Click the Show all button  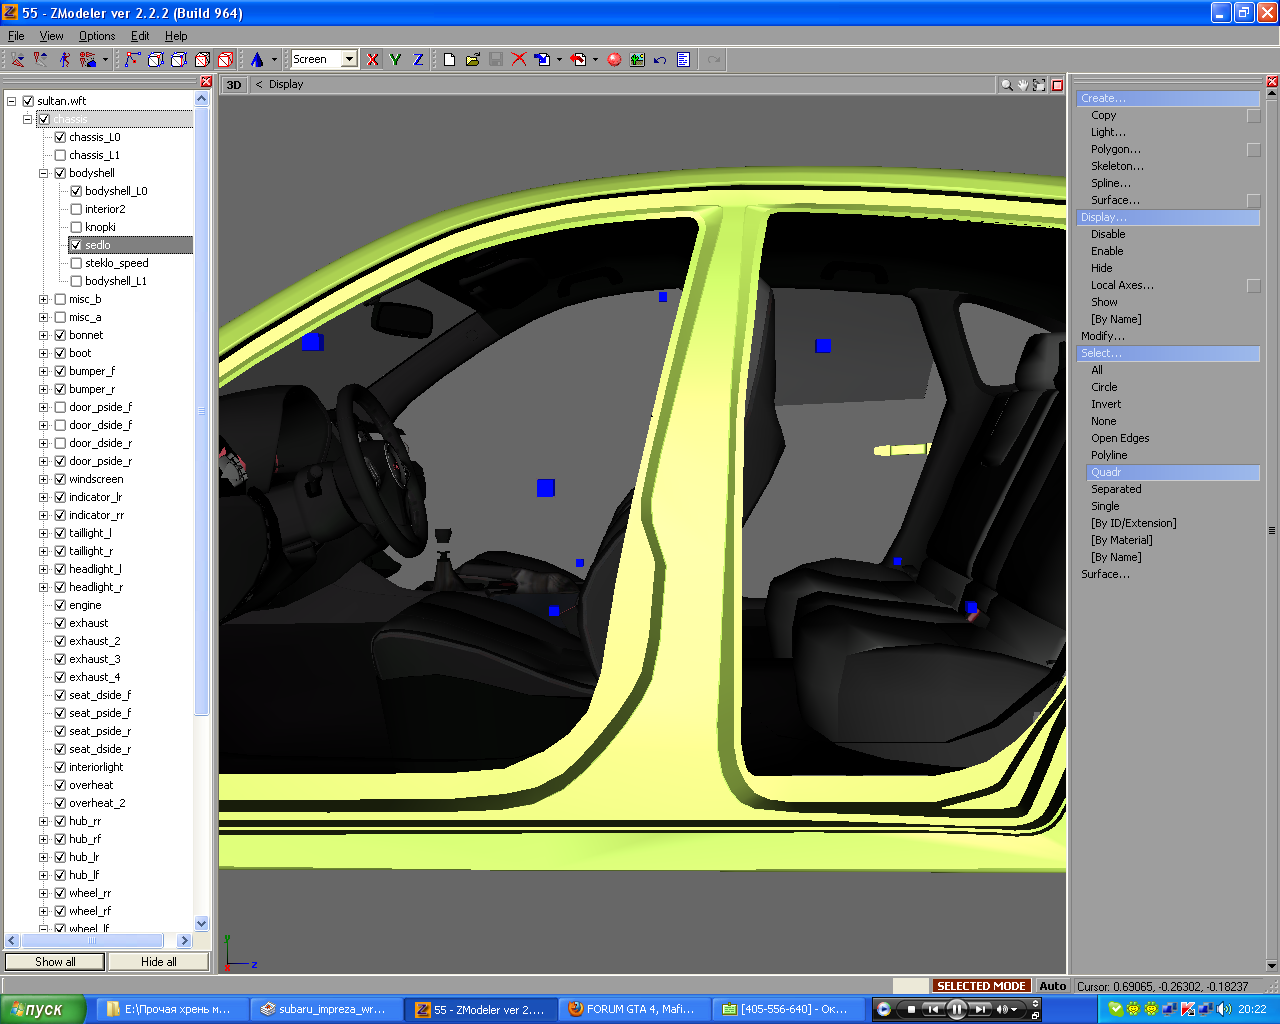[55, 962]
